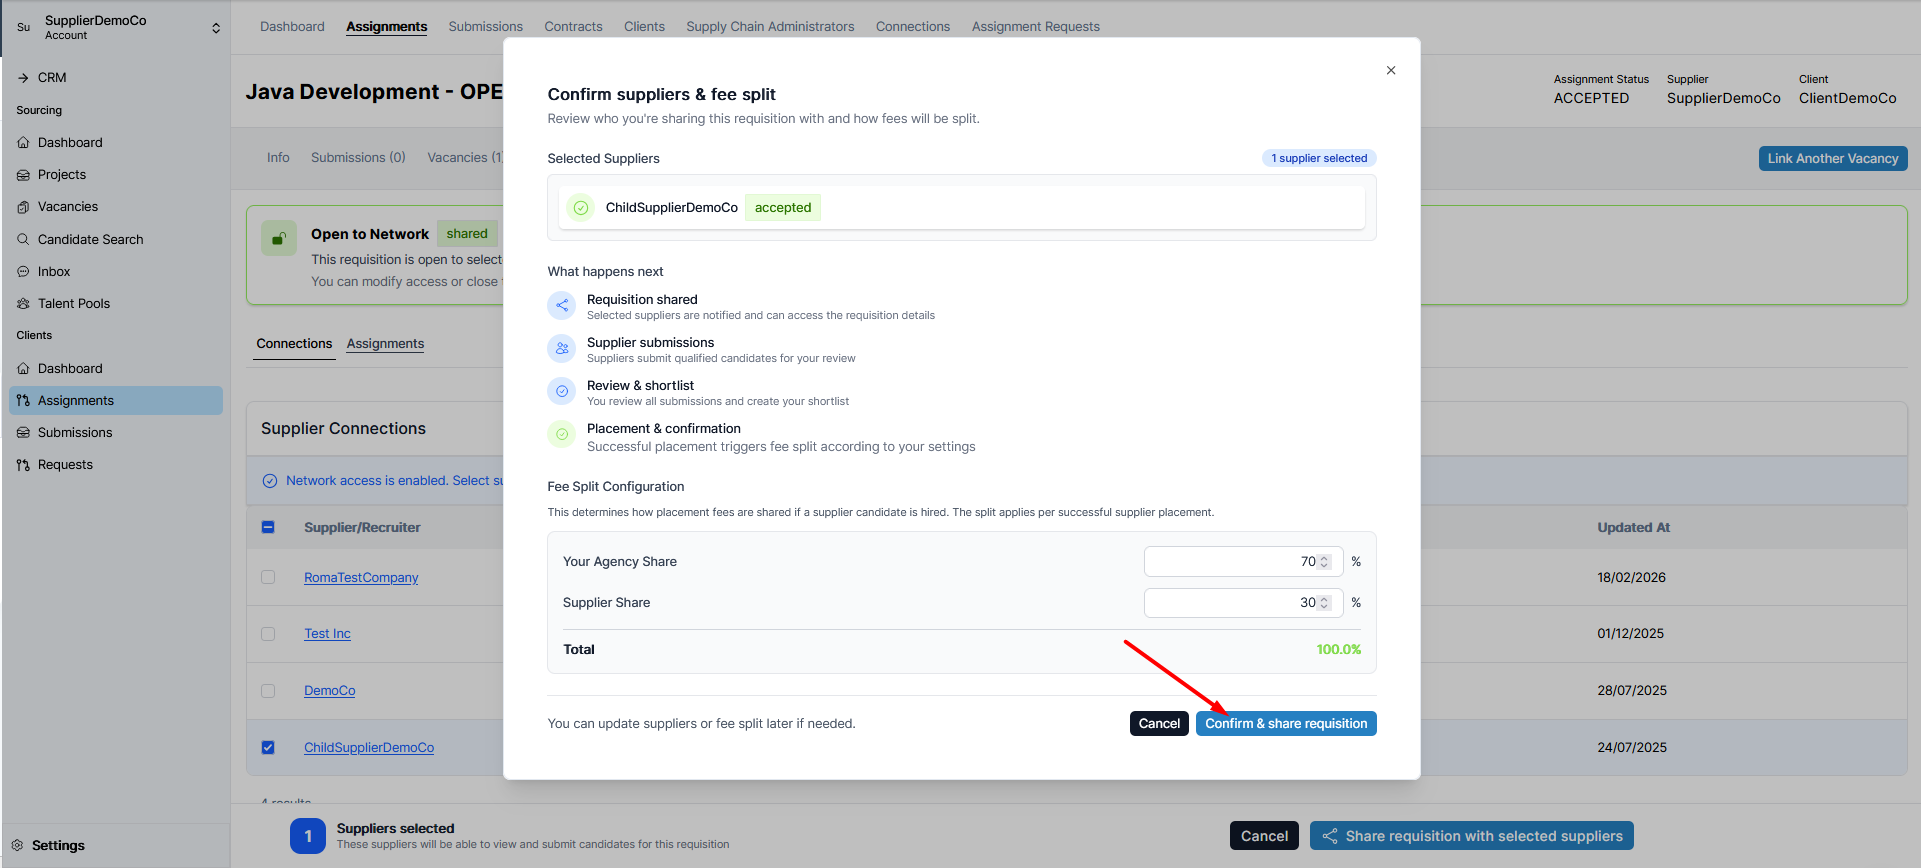1921x868 pixels.
Task: Click the Candidate Search magnifier icon
Action: (23, 240)
